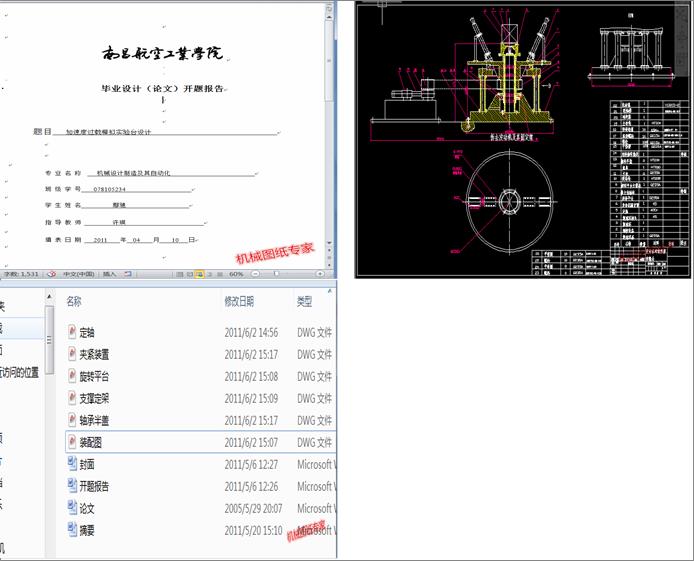Select the file named 旋转平台
694x561 pixels.
(94, 377)
